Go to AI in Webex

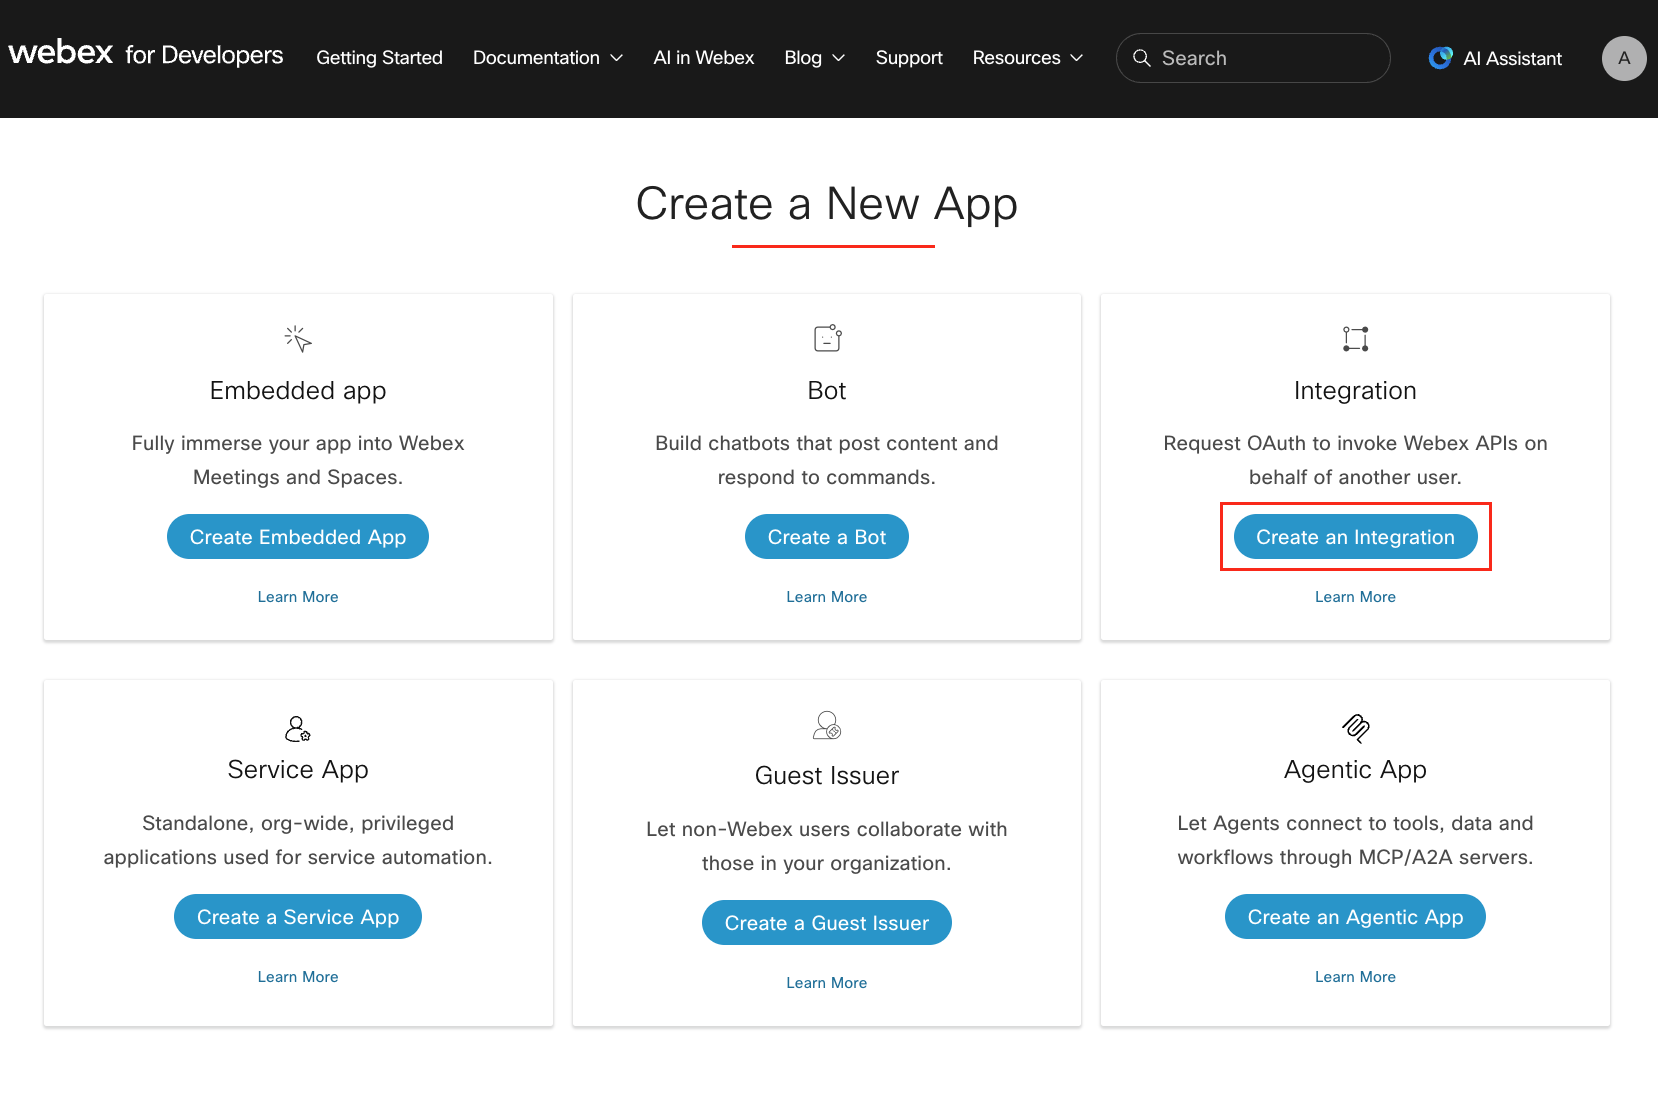[704, 58]
